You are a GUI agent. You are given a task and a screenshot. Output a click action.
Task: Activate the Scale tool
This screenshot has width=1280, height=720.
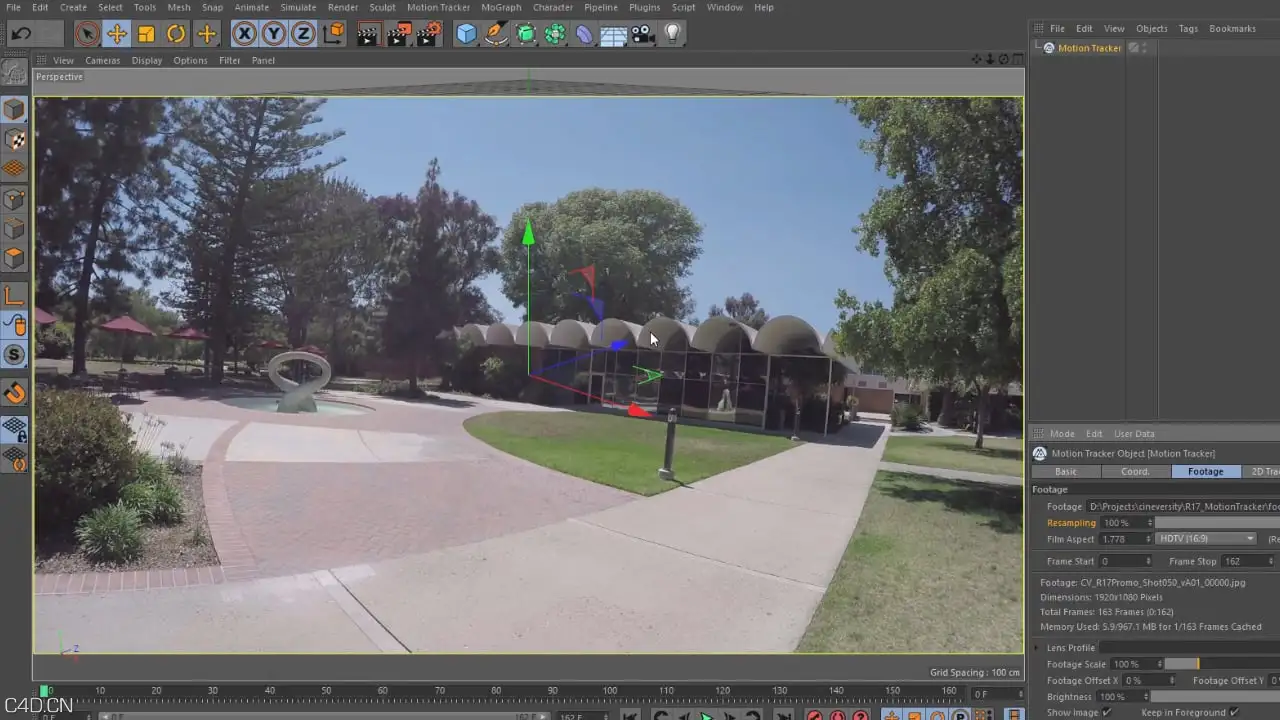coord(146,34)
